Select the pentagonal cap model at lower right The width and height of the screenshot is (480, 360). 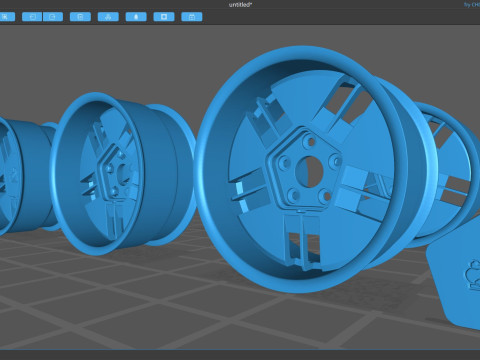455,272
